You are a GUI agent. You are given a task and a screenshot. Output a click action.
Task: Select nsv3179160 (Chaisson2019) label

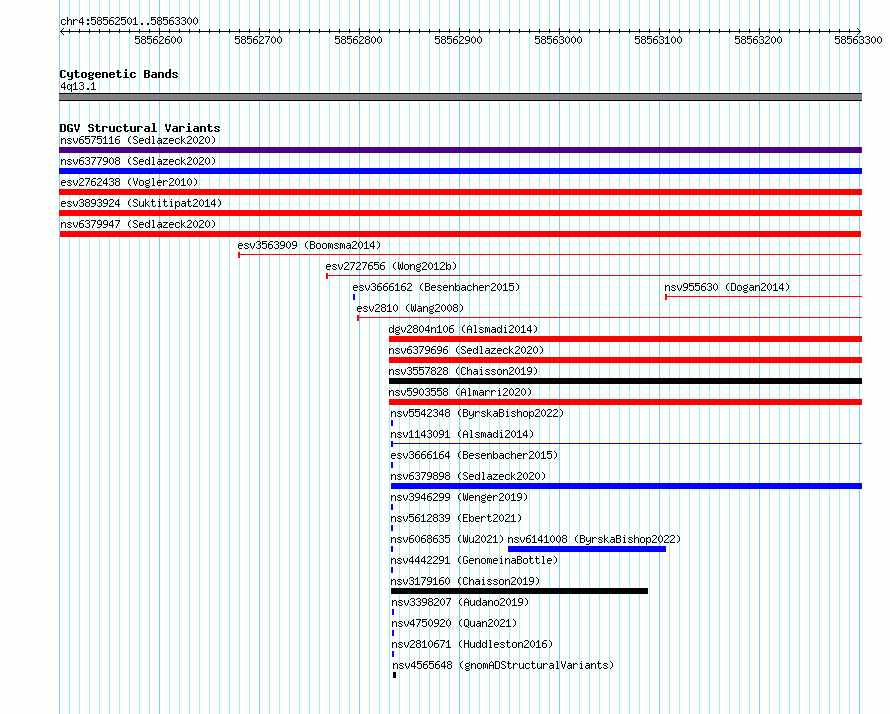(x=465, y=581)
